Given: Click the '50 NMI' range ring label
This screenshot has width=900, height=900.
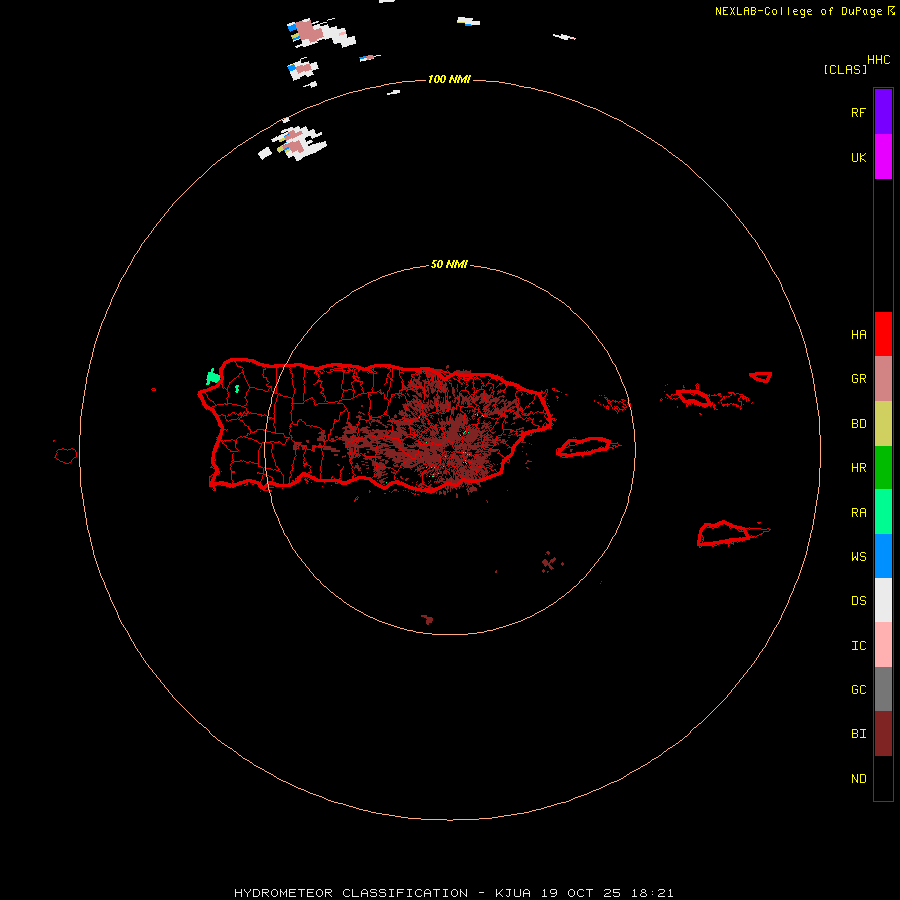Looking at the screenshot, I should click(x=449, y=264).
